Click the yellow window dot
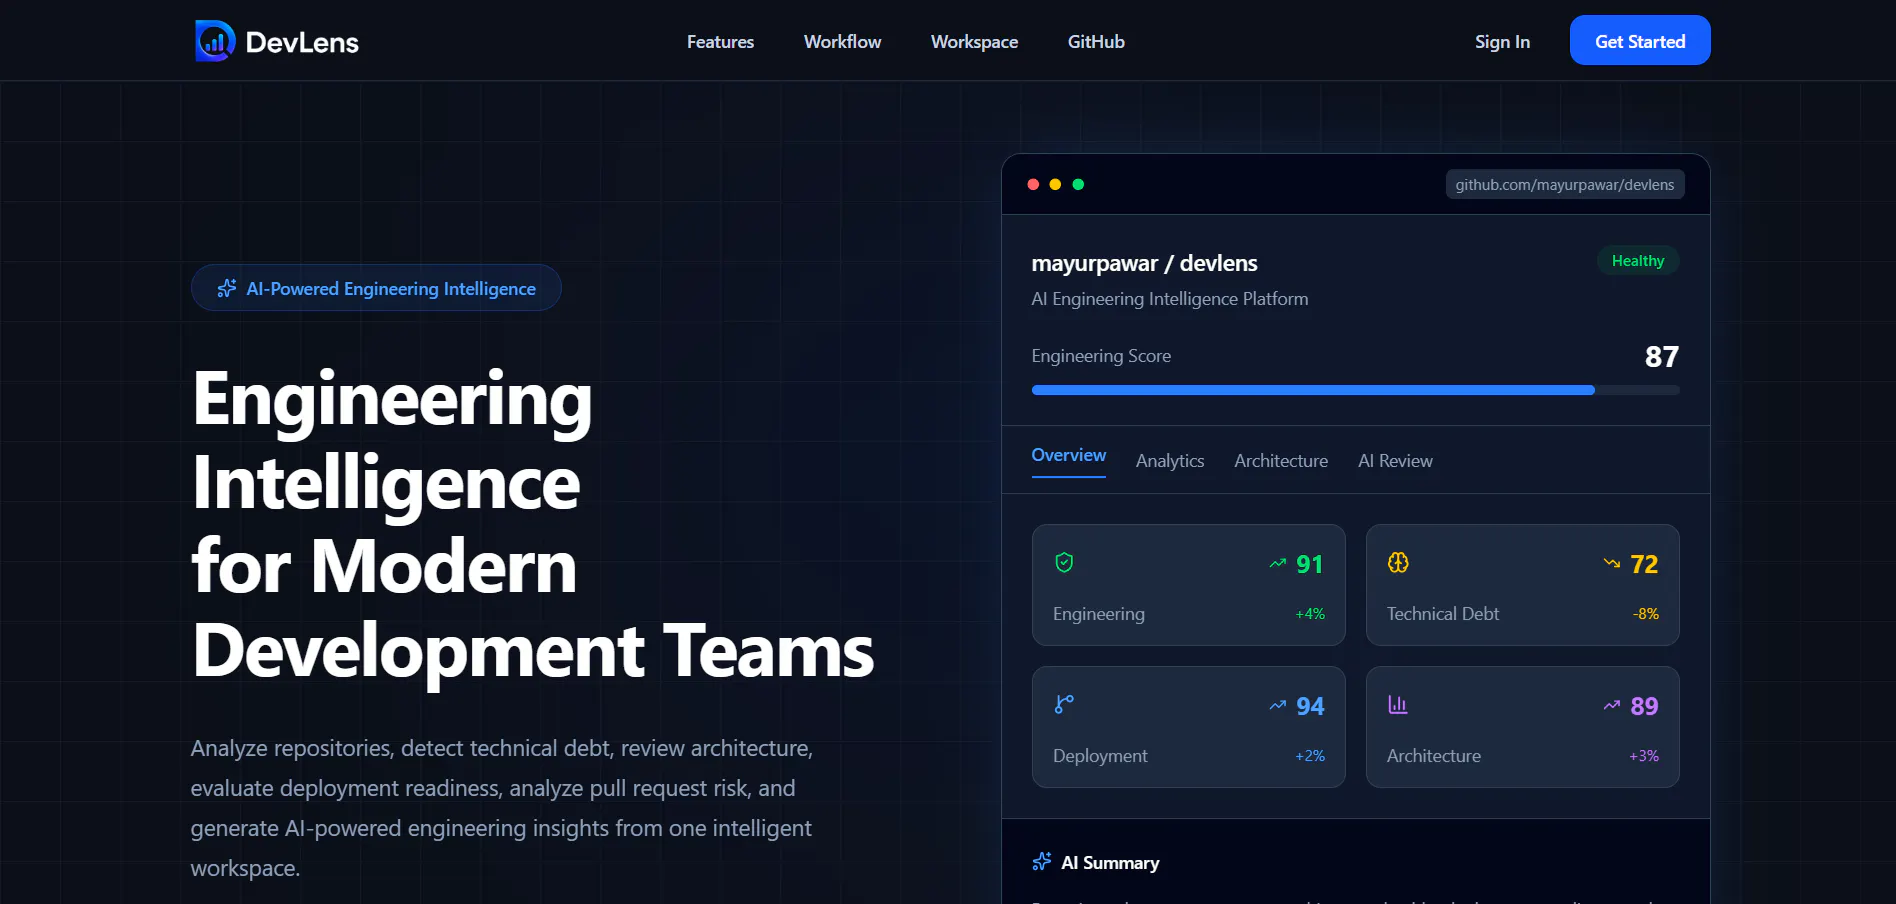 [x=1055, y=184]
